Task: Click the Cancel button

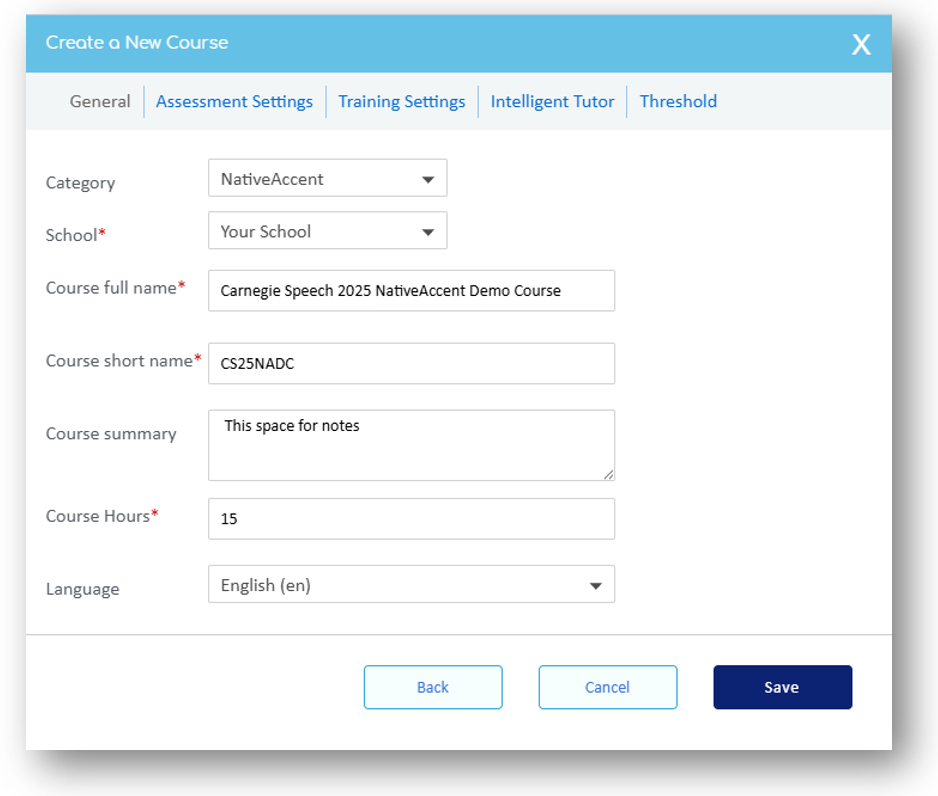Action: [607, 687]
